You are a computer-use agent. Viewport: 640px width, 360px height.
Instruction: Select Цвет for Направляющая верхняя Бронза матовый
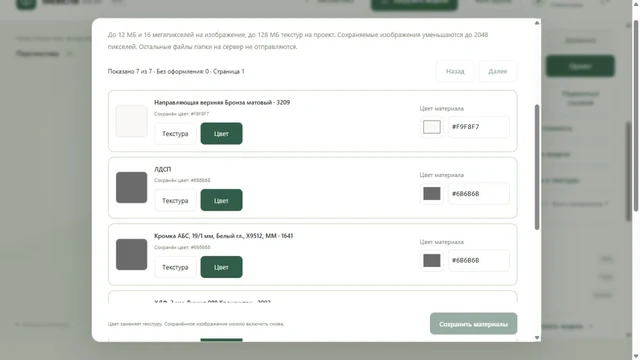point(221,133)
